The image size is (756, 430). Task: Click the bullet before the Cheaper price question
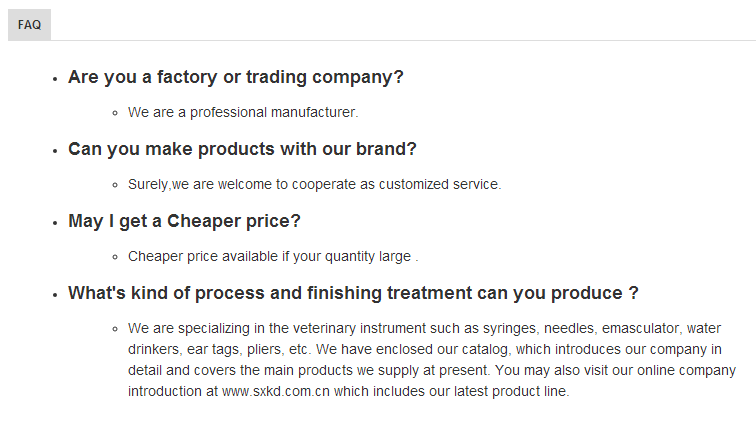coord(55,223)
